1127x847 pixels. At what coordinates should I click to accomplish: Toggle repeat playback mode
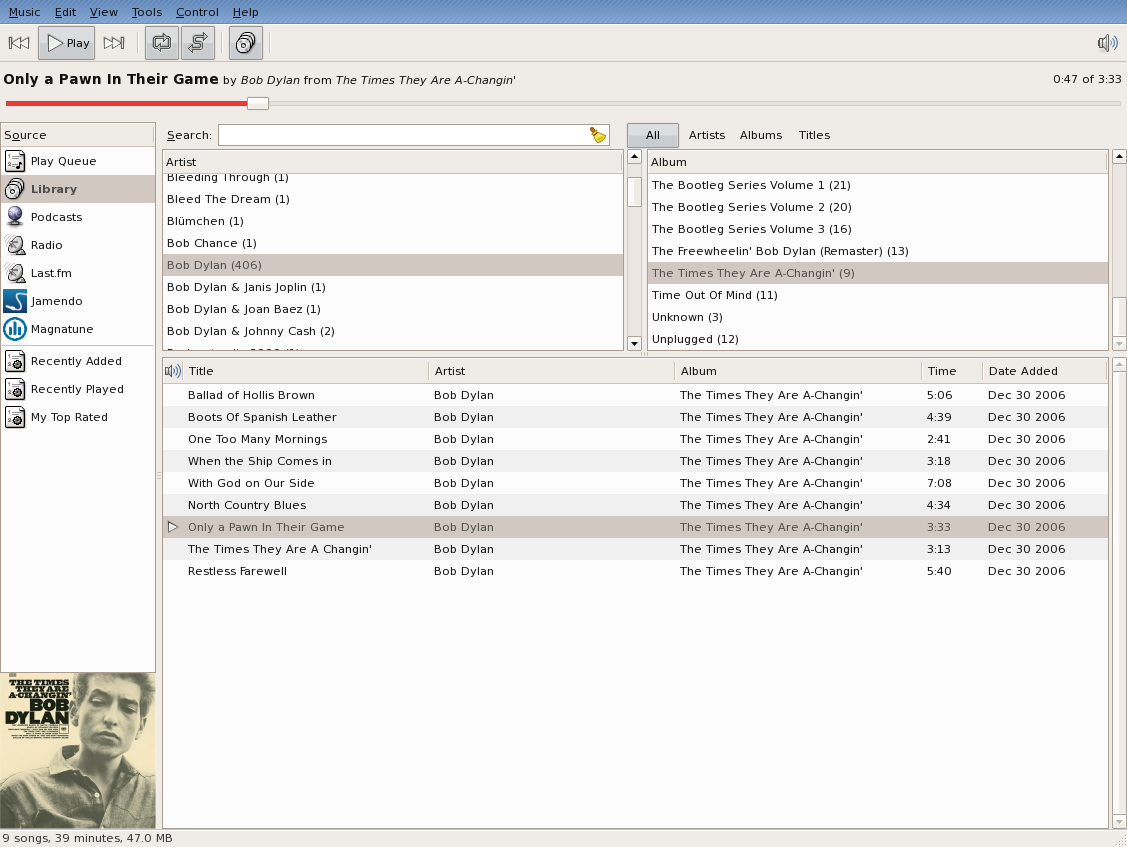162,43
